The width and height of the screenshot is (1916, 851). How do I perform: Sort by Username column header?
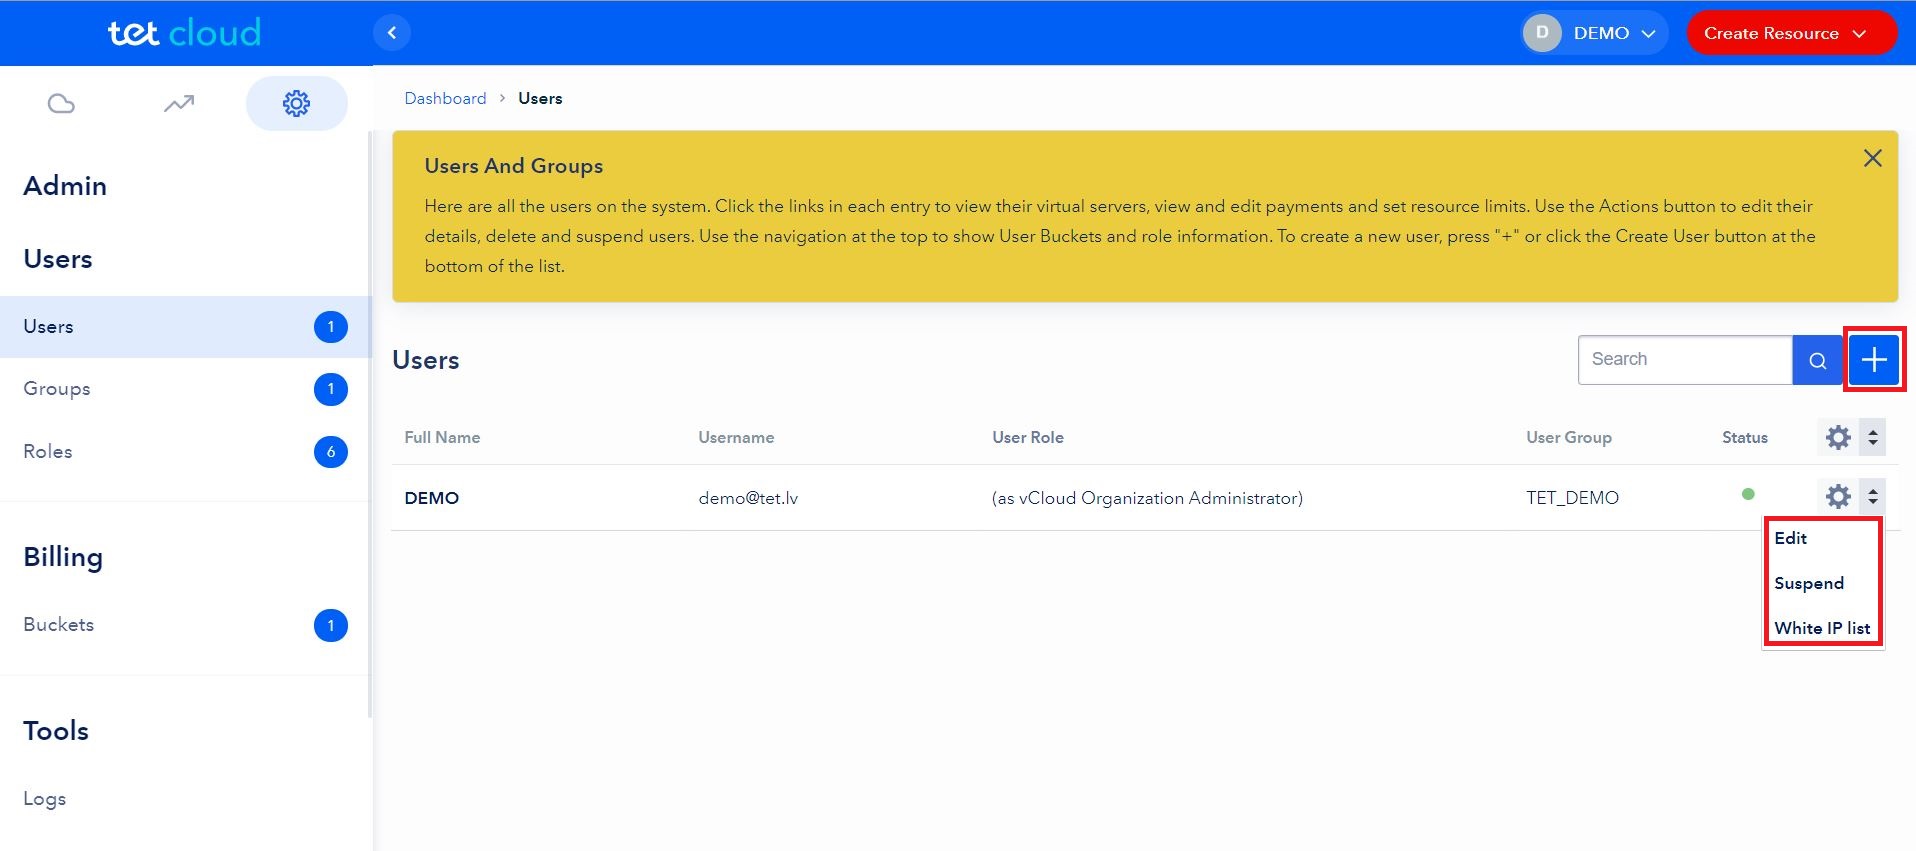pyautogui.click(x=736, y=437)
